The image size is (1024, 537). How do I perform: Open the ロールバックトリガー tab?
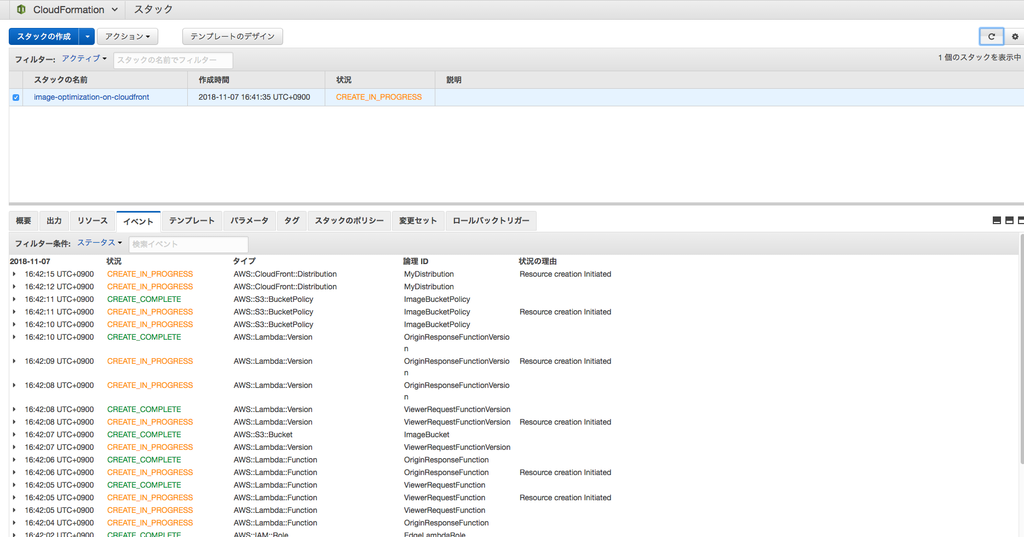pos(491,221)
